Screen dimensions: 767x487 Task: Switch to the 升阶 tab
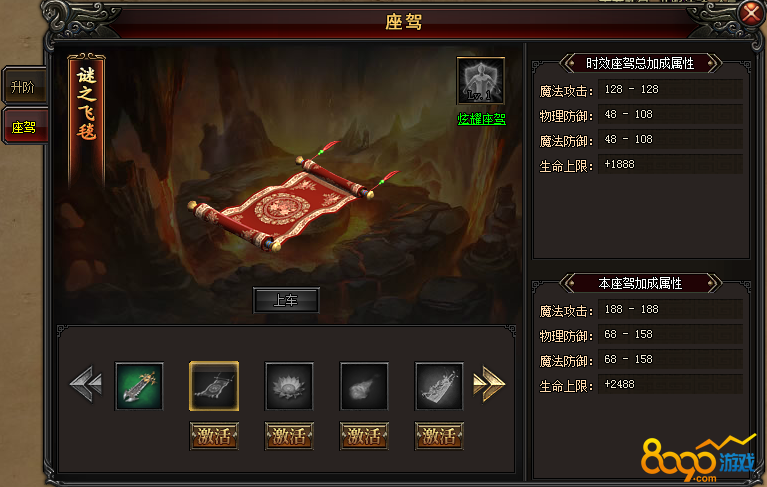pyautogui.click(x=24, y=87)
